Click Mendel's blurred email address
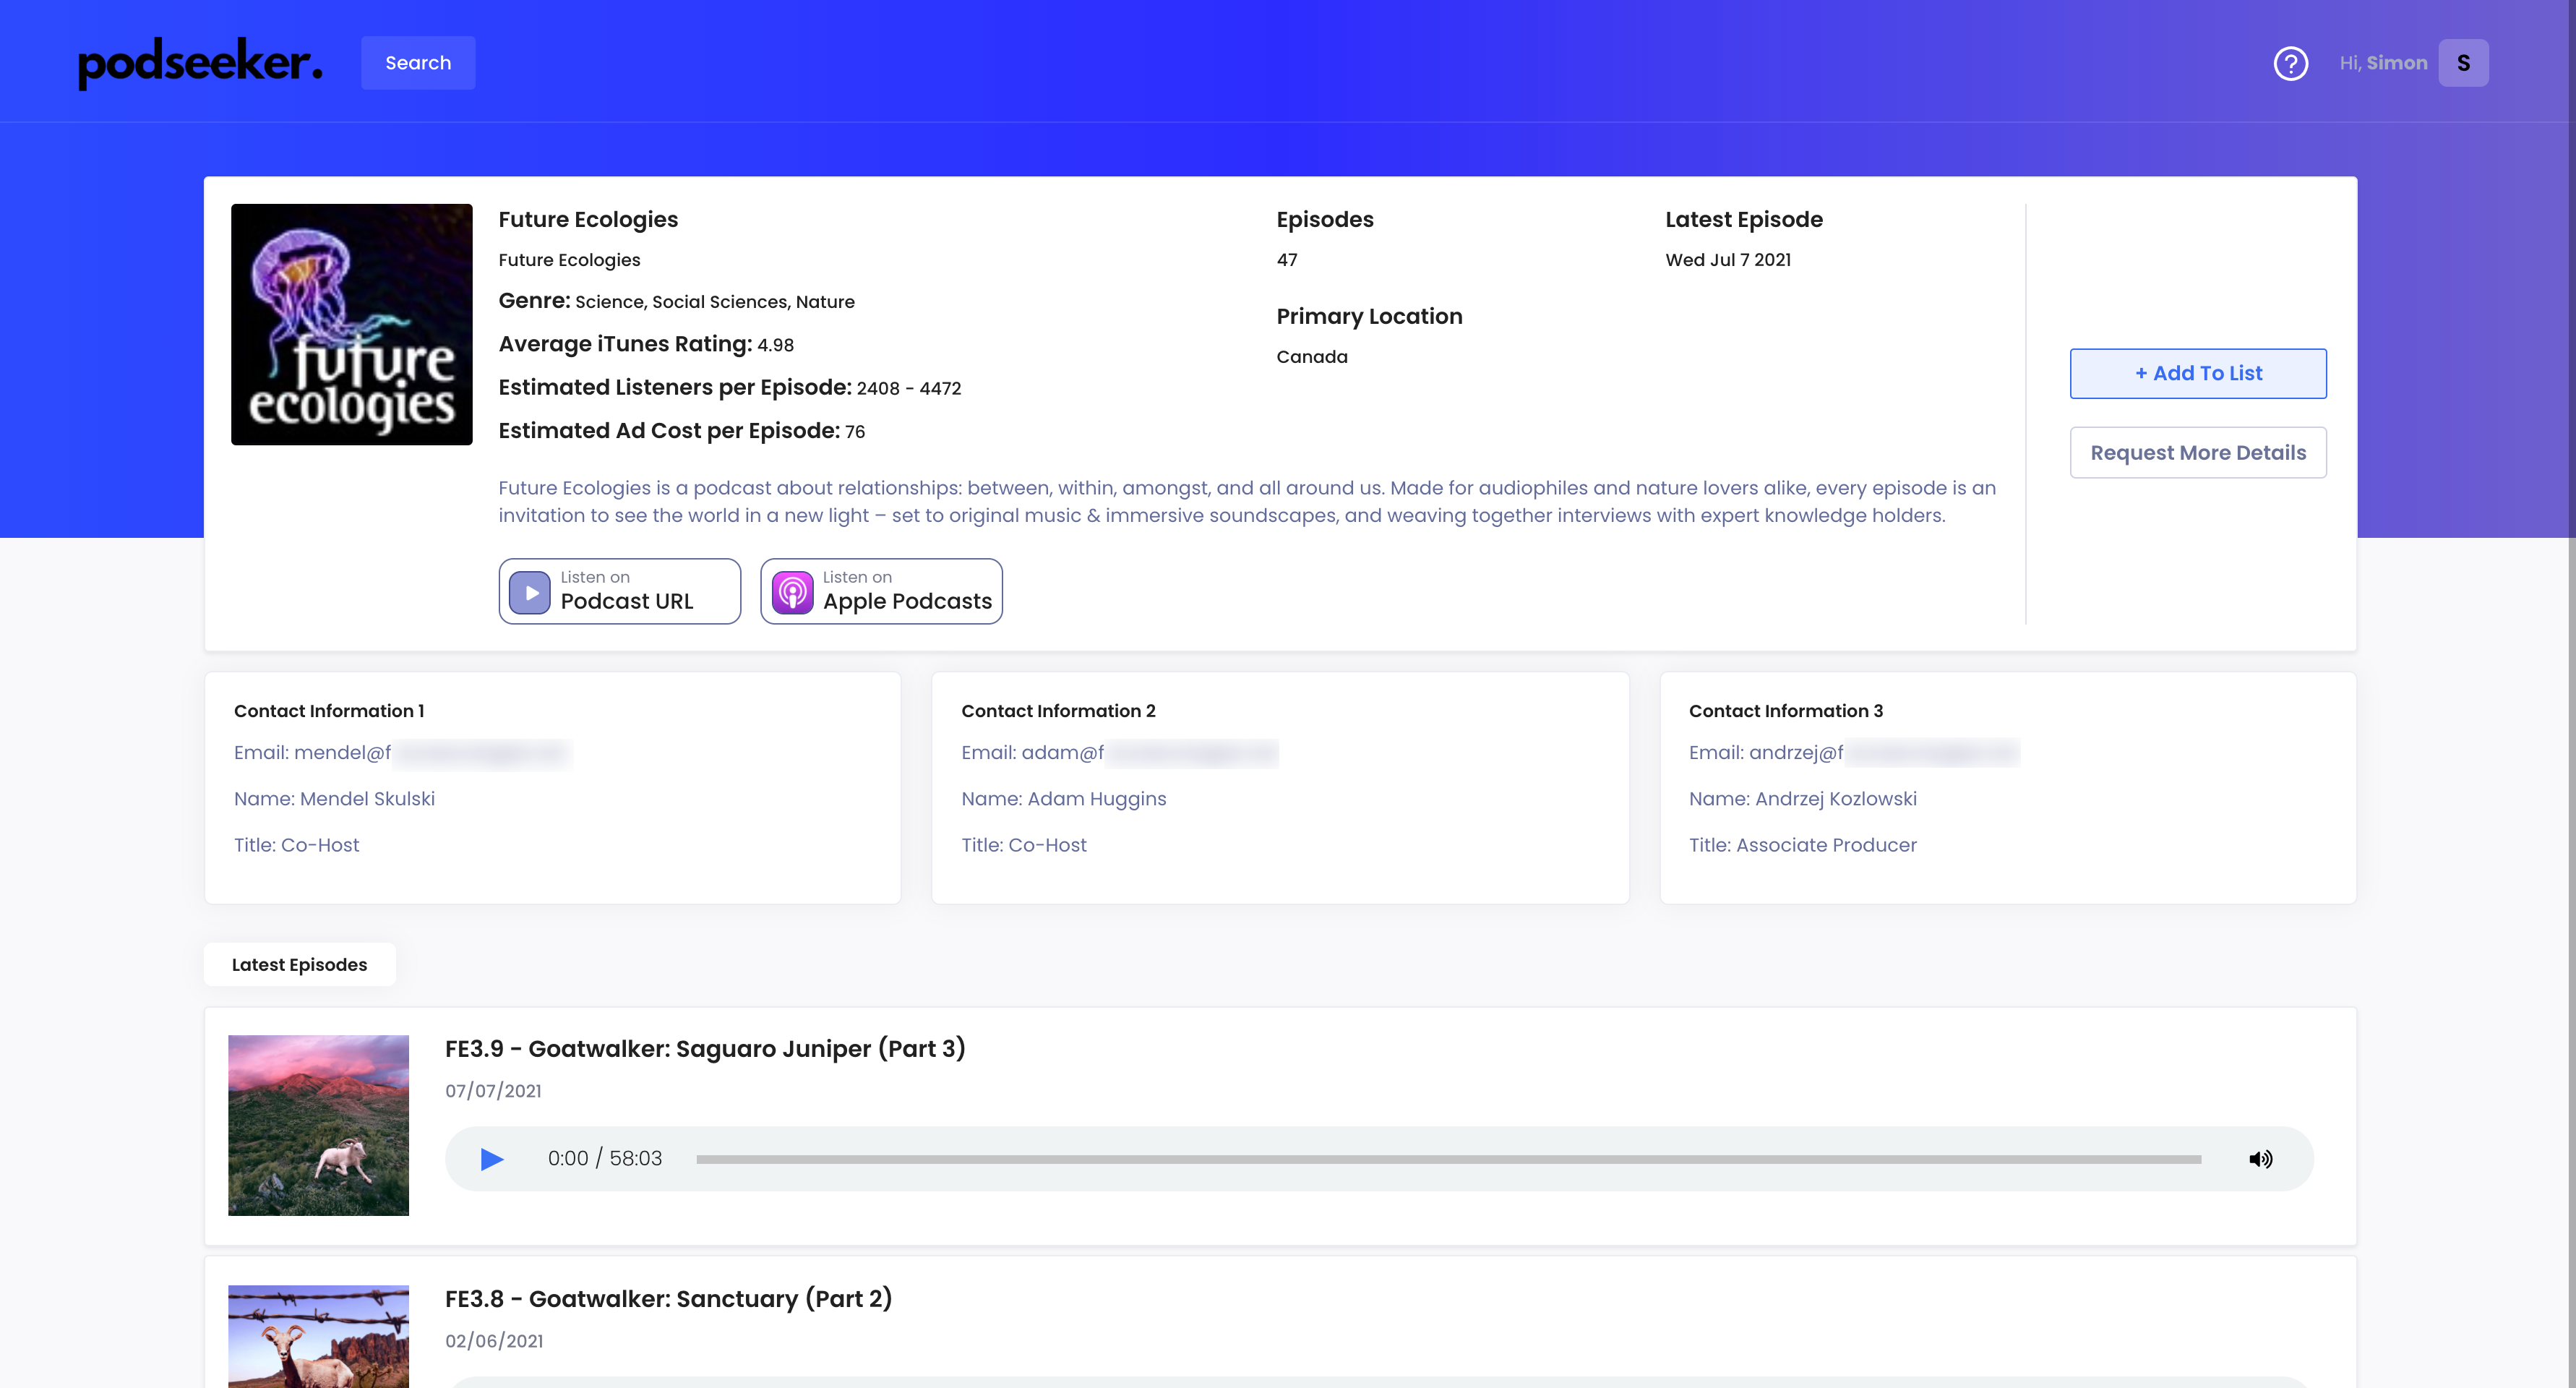This screenshot has width=2576, height=1388. tap(482, 752)
